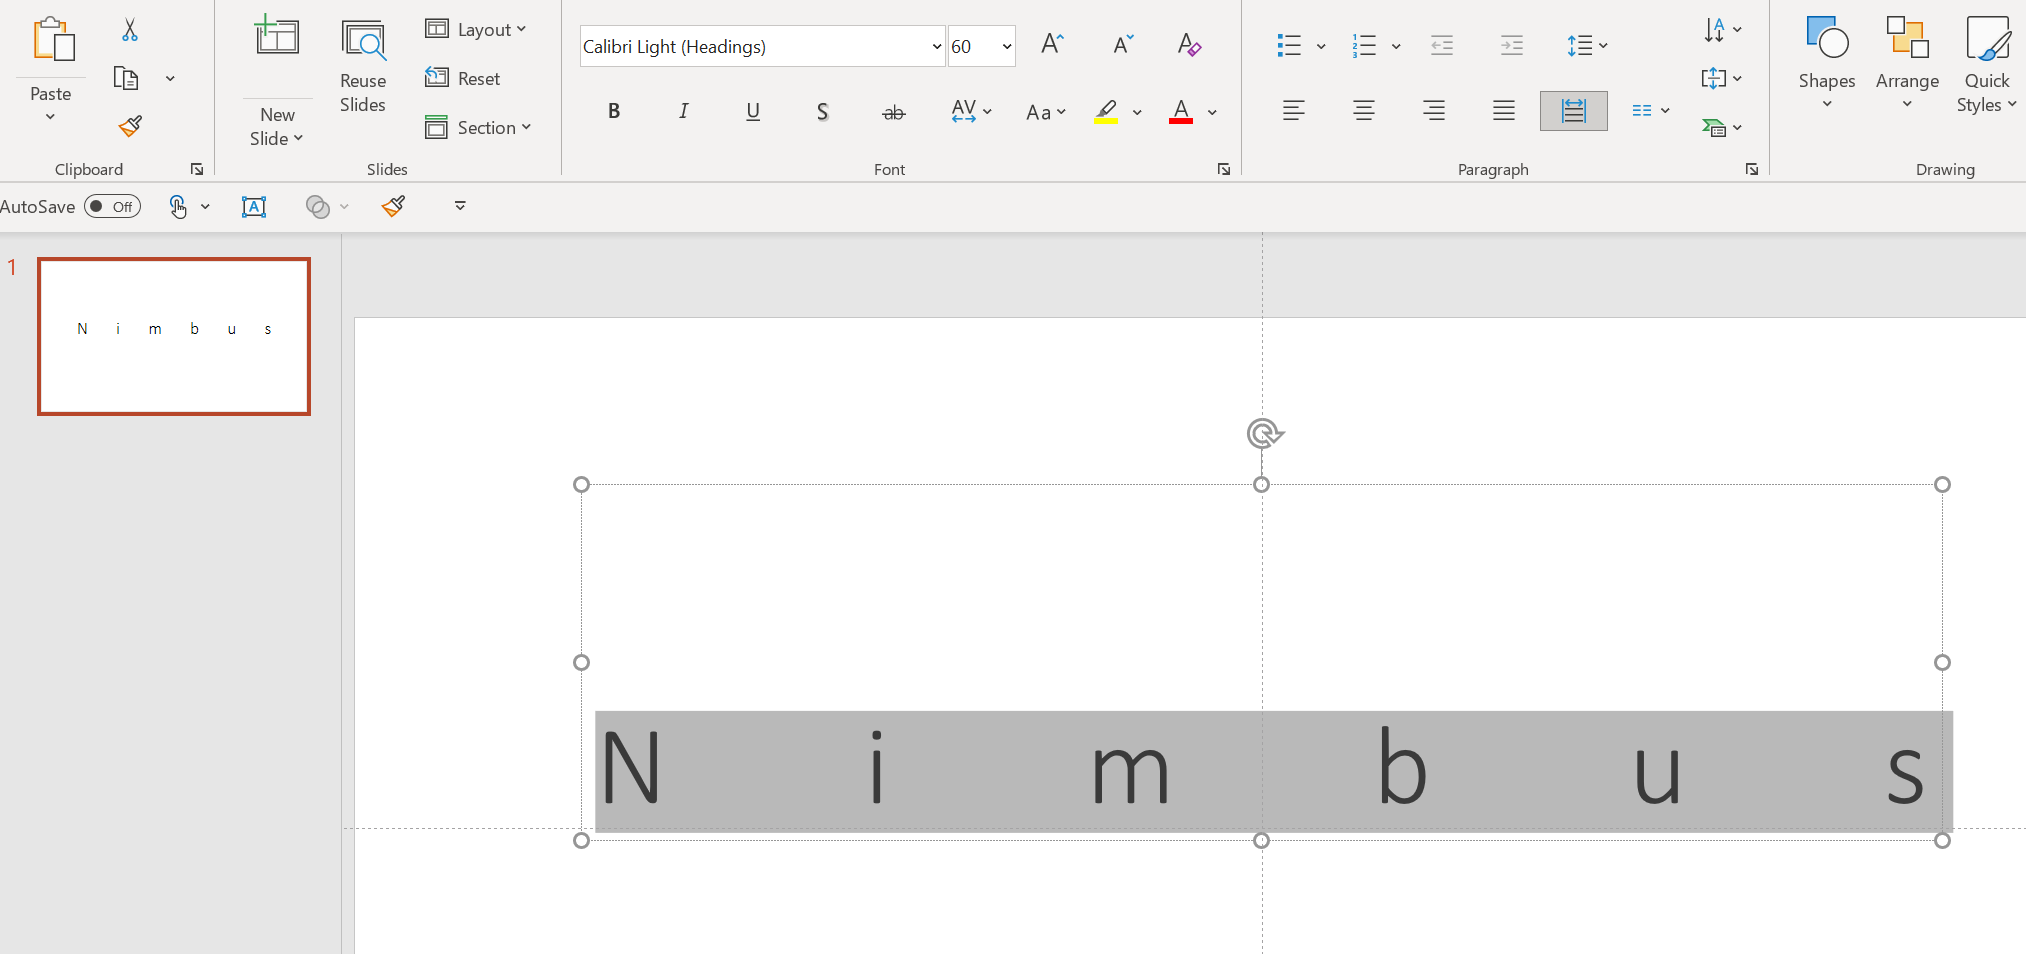Viewport: 2026px width, 954px height.
Task: Open font color picker arrow
Action: point(1212,112)
